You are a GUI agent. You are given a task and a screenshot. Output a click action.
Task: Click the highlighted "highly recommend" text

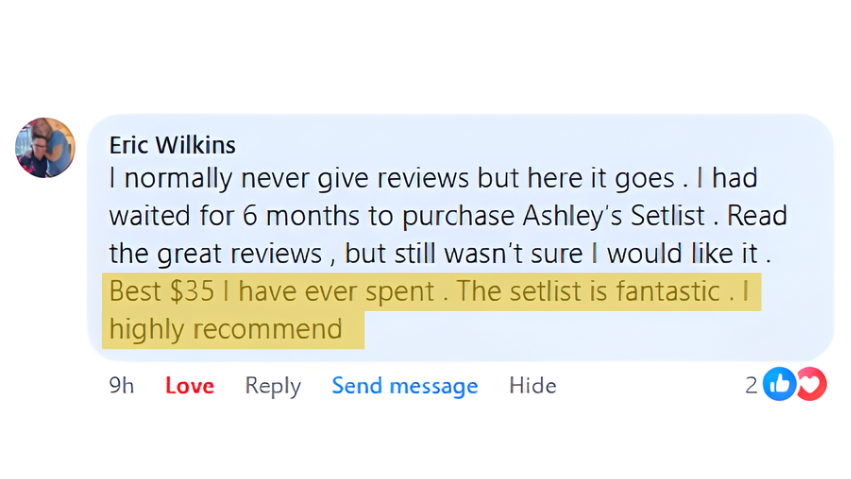(x=225, y=328)
